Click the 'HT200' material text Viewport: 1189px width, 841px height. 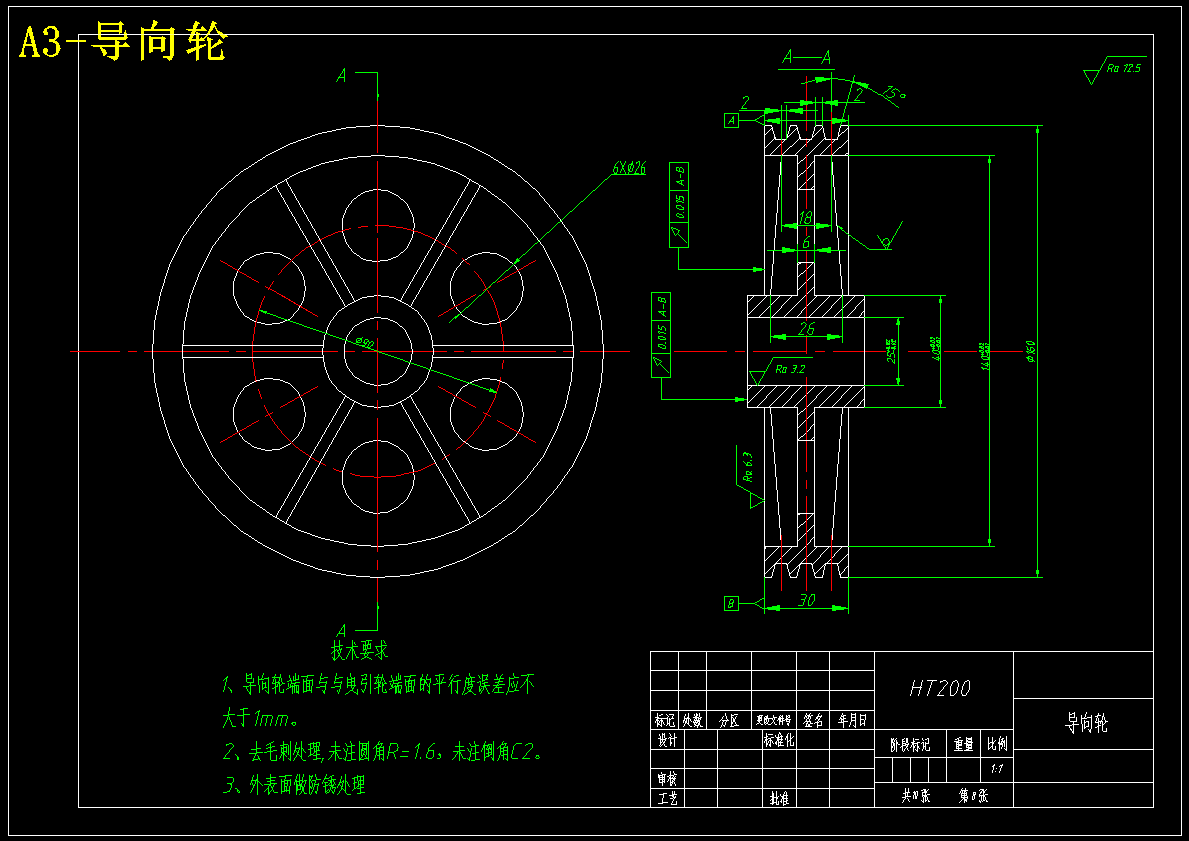tap(940, 688)
